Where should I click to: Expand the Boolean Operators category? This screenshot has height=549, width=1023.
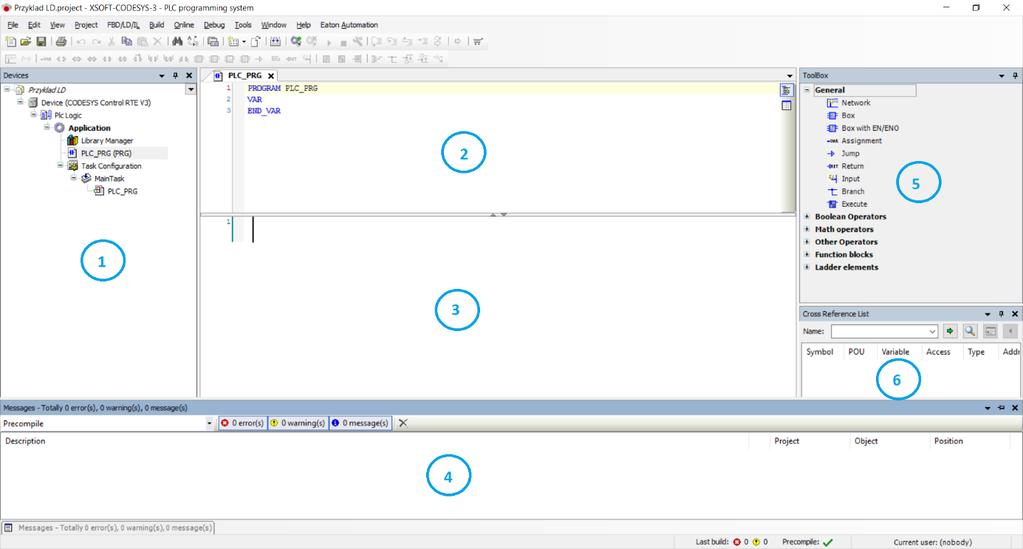807,217
